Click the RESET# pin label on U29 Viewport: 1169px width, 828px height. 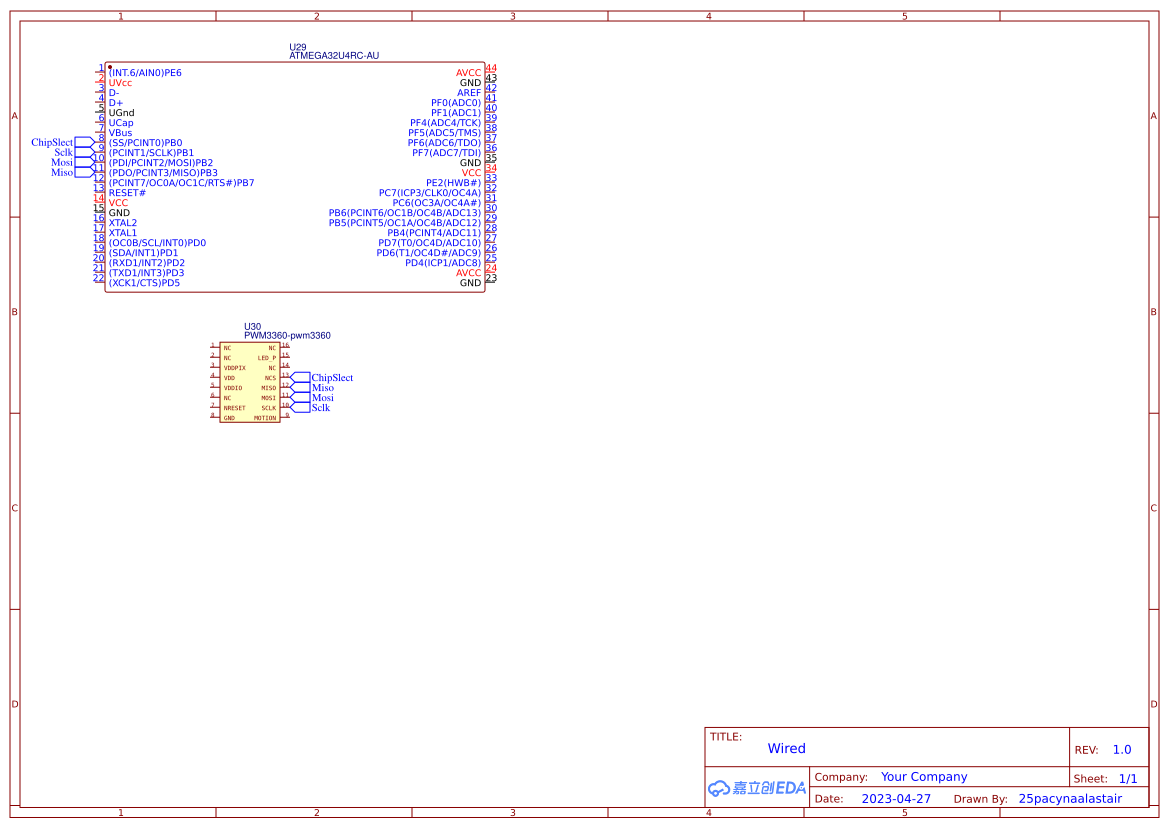127,193
